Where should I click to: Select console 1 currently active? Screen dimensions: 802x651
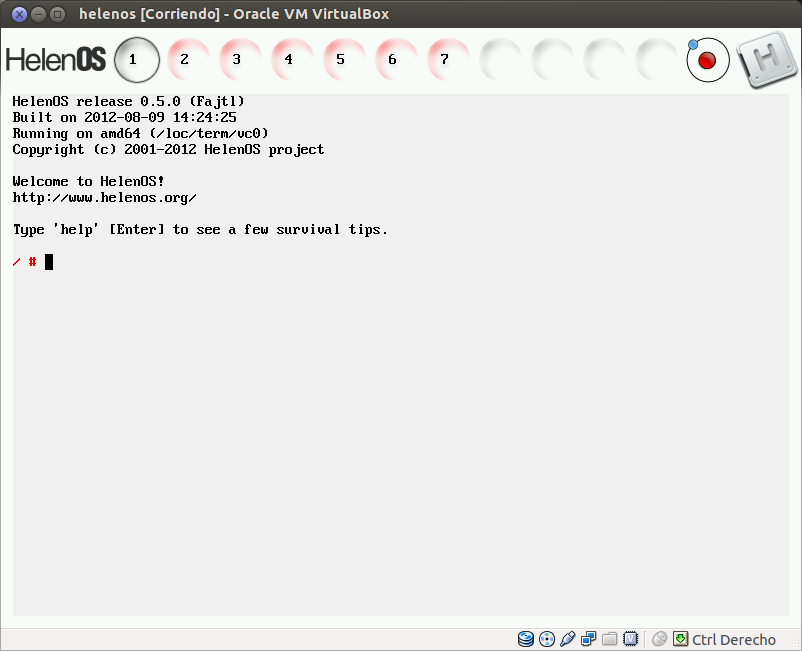tap(136, 59)
